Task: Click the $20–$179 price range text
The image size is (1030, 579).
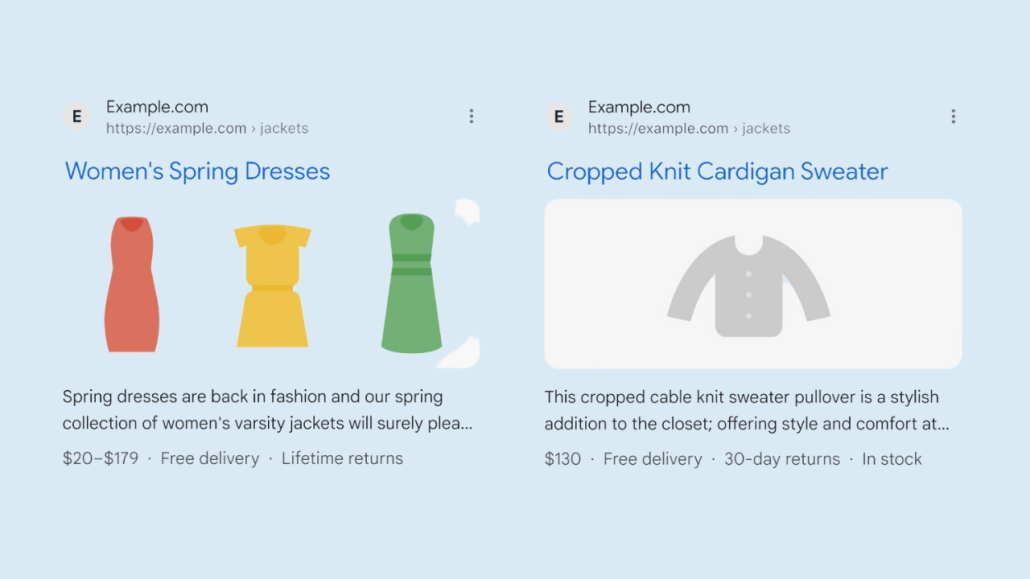Action: coord(101,458)
